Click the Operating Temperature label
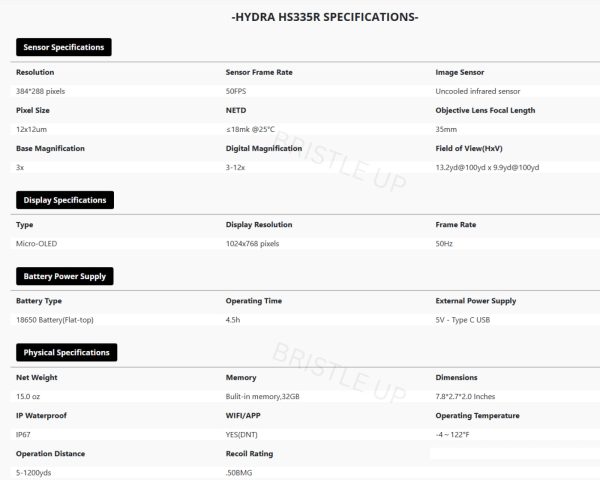The height and width of the screenshot is (480, 600). (477, 415)
